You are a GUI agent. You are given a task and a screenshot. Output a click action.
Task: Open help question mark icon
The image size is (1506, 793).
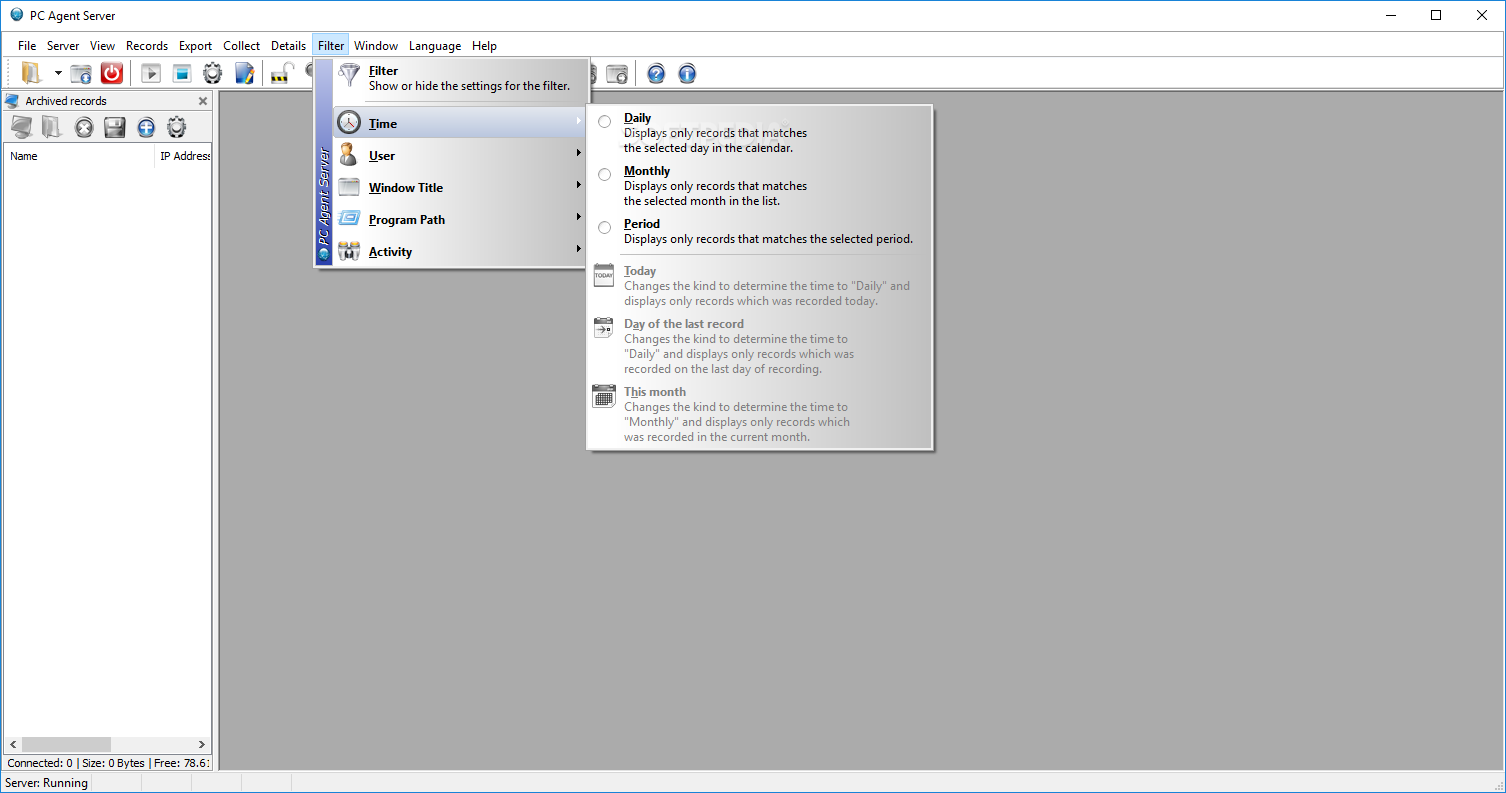click(x=656, y=73)
